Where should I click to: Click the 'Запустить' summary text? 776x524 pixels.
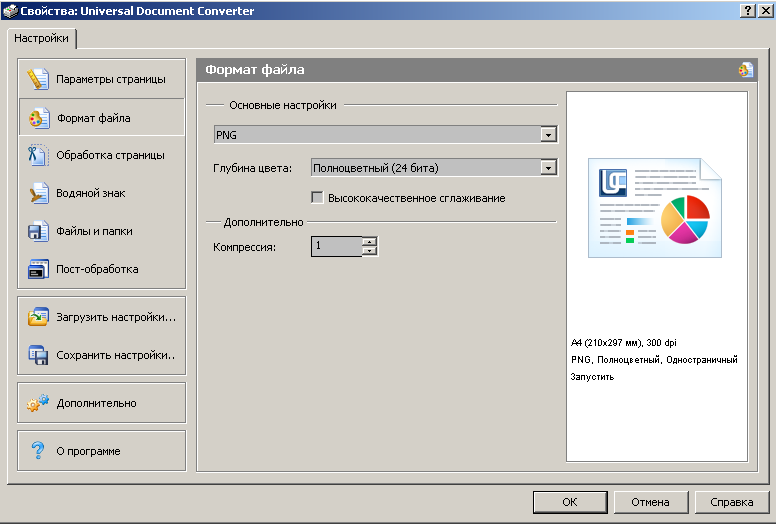click(x=592, y=377)
